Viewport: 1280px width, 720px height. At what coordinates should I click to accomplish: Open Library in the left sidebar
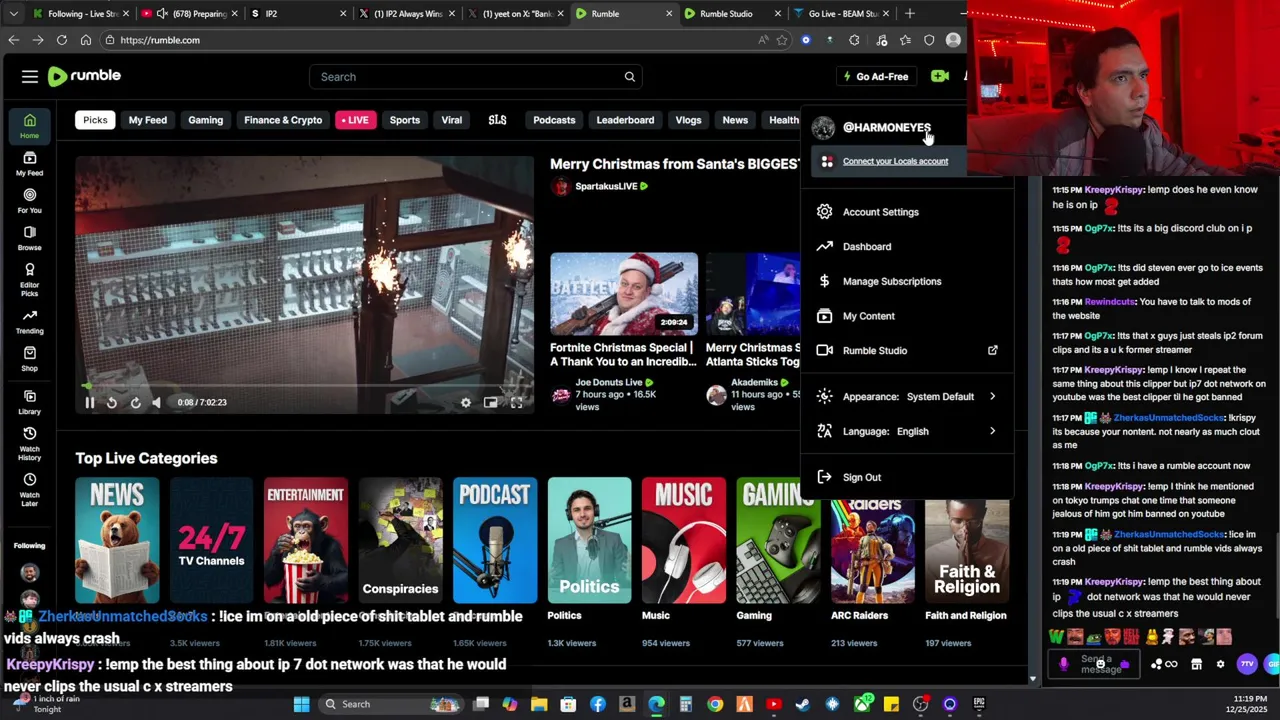coord(29,402)
